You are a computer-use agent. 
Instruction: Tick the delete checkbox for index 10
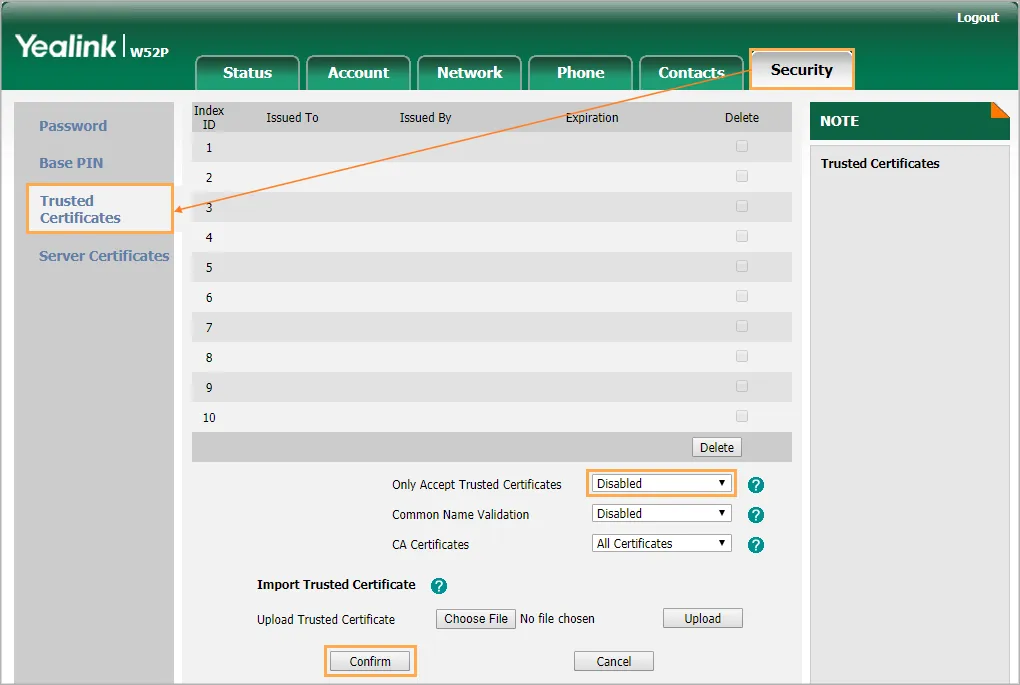[742, 416]
